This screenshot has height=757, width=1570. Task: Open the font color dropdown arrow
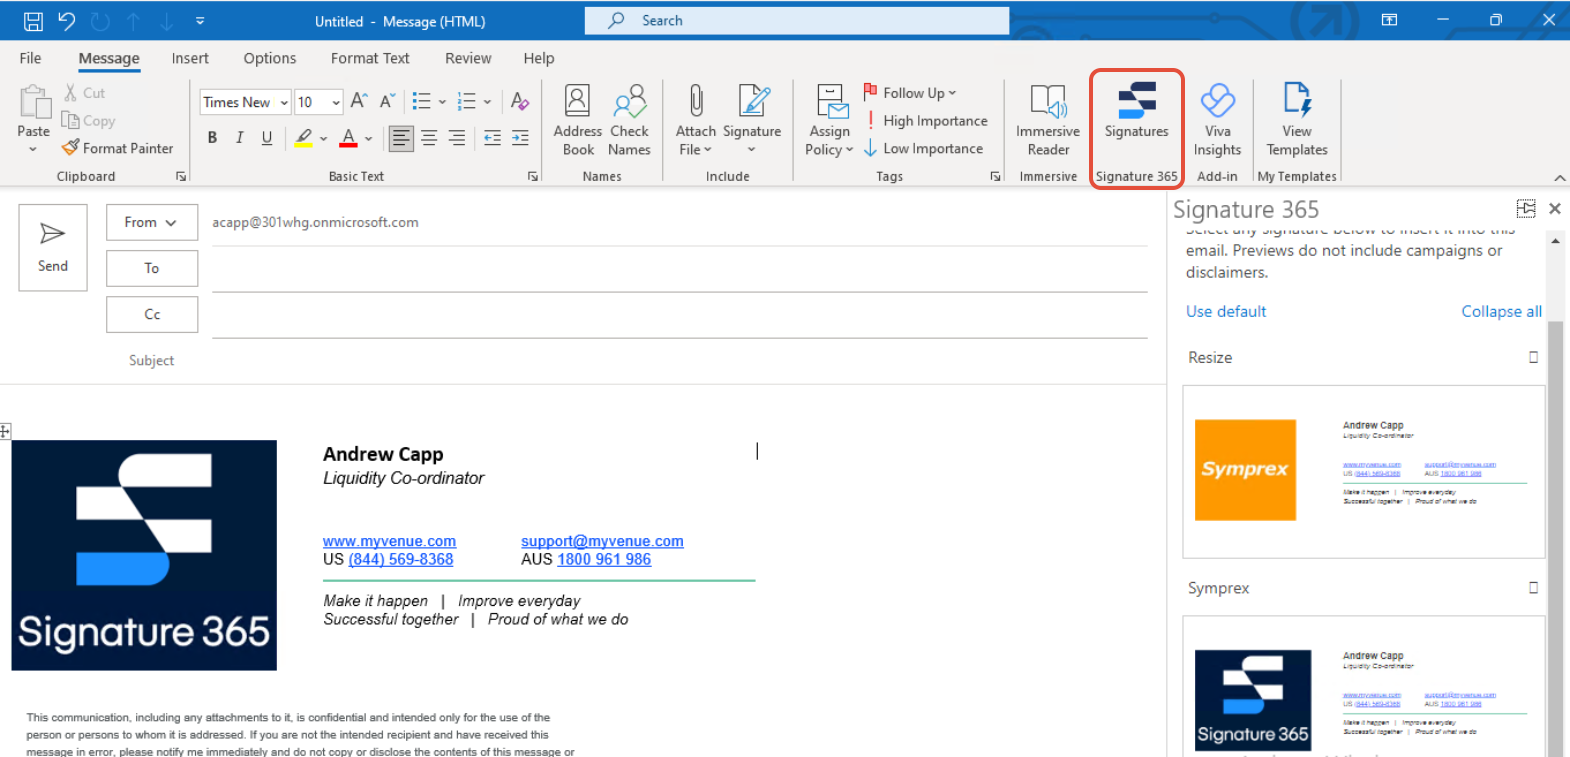pos(369,138)
